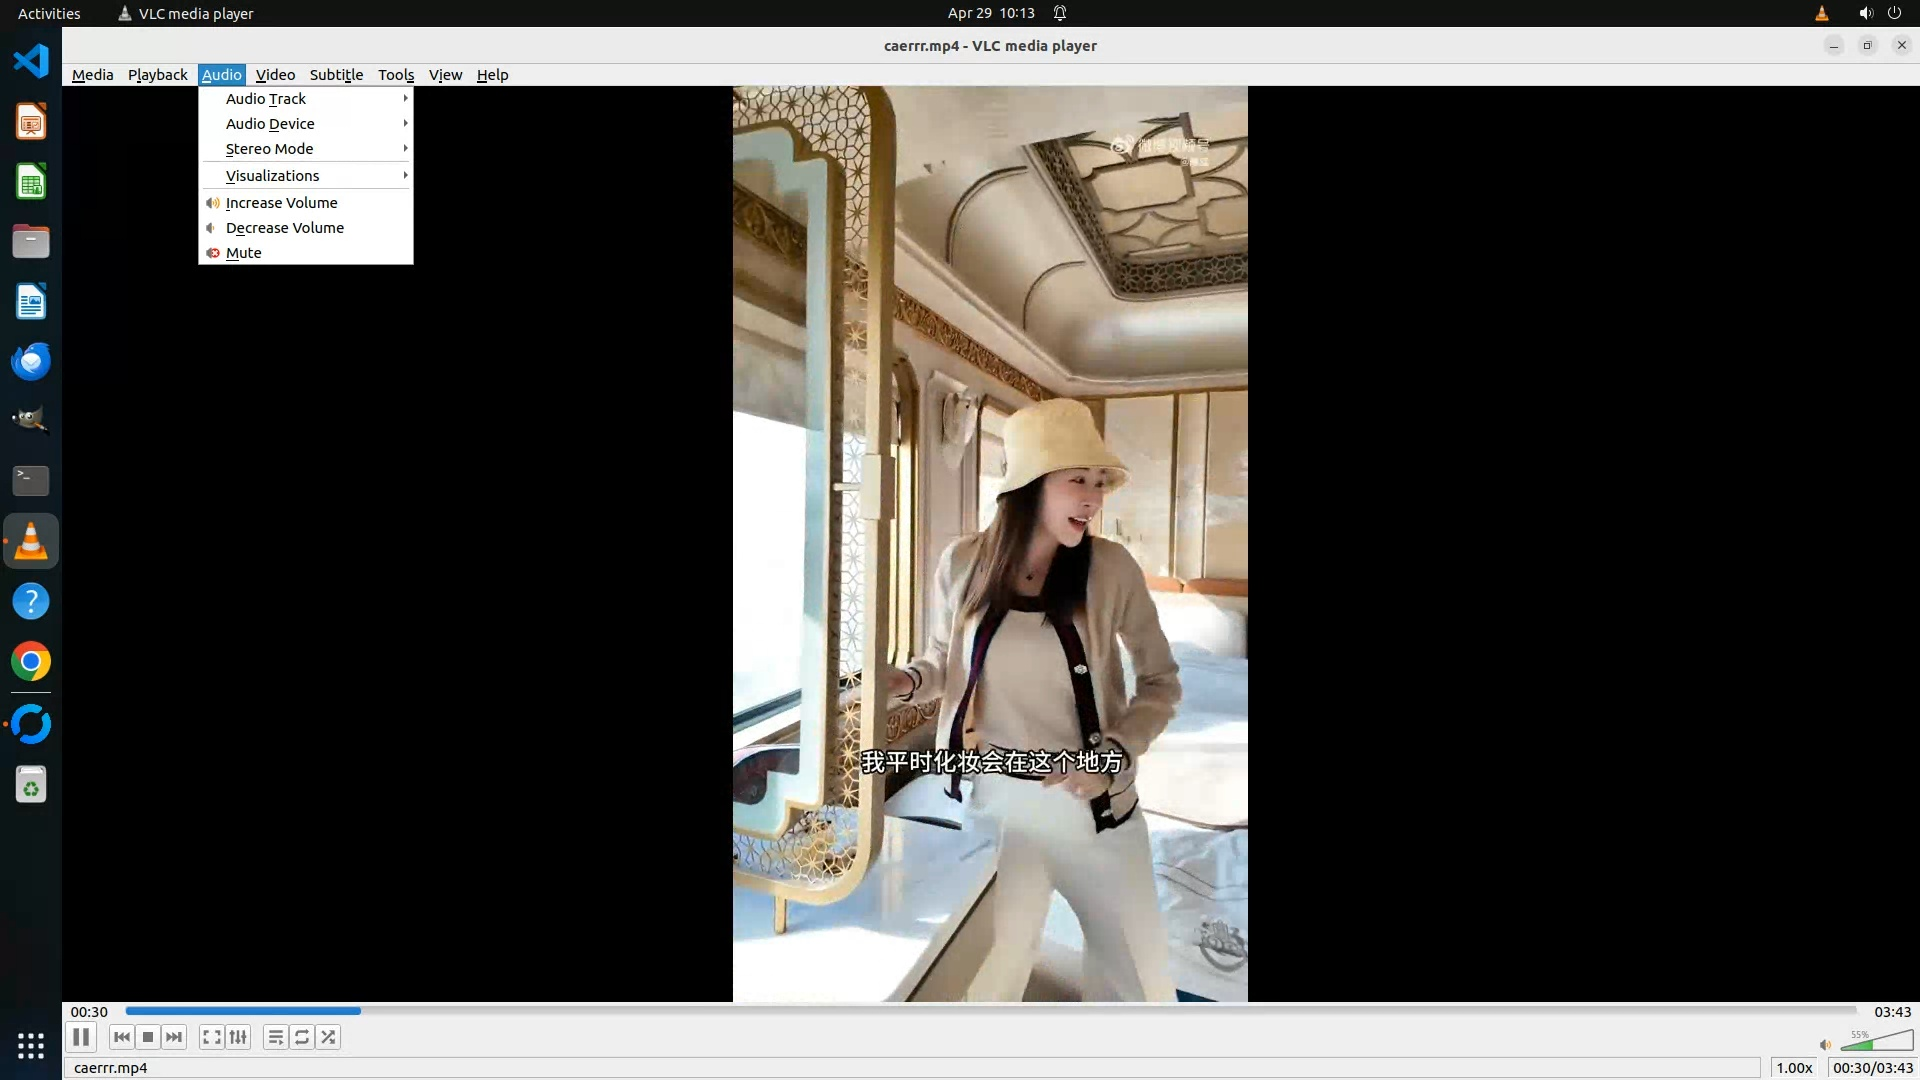Show the playlist panel
1920x1080 pixels.
[275, 1037]
